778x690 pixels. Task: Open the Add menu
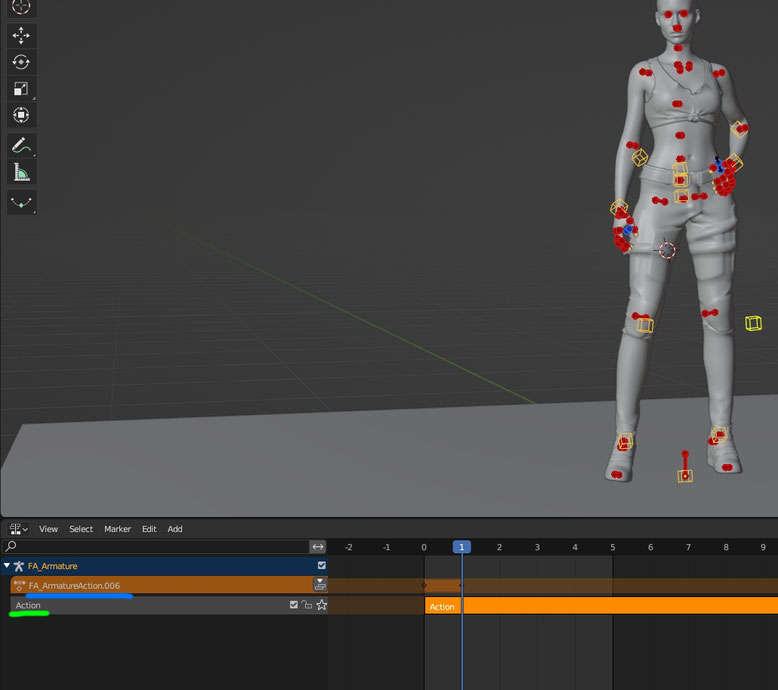tap(175, 529)
